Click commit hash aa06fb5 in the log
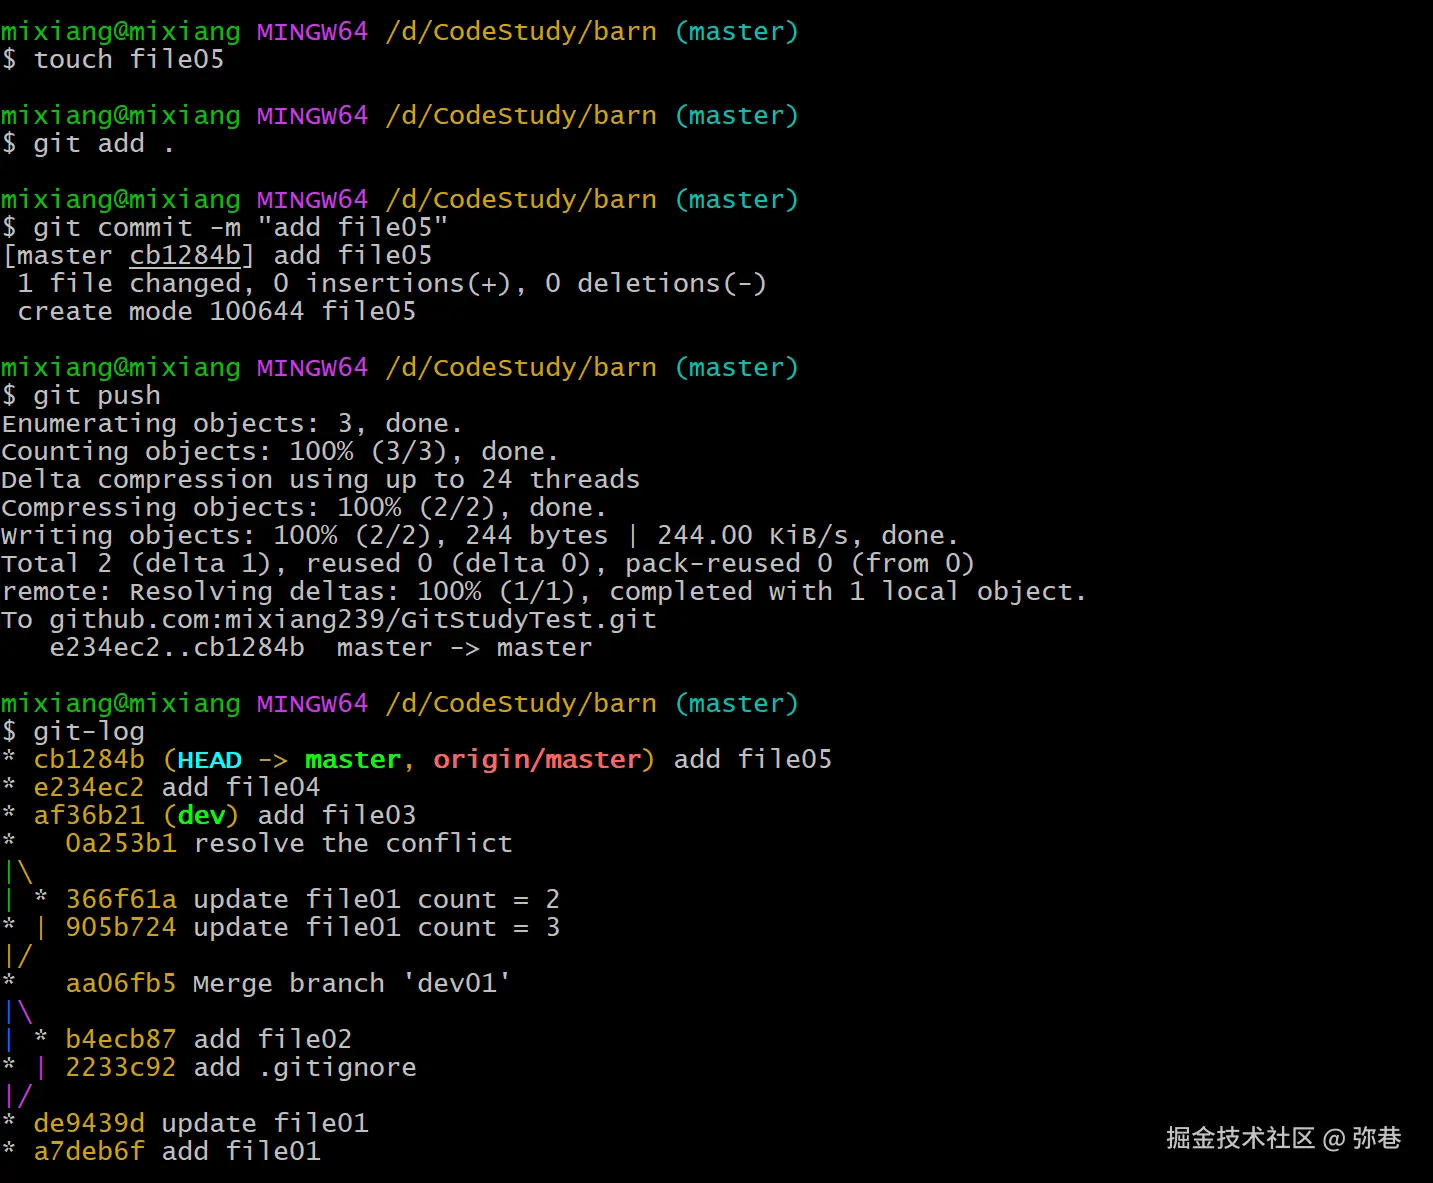This screenshot has width=1433, height=1183. click(x=121, y=984)
